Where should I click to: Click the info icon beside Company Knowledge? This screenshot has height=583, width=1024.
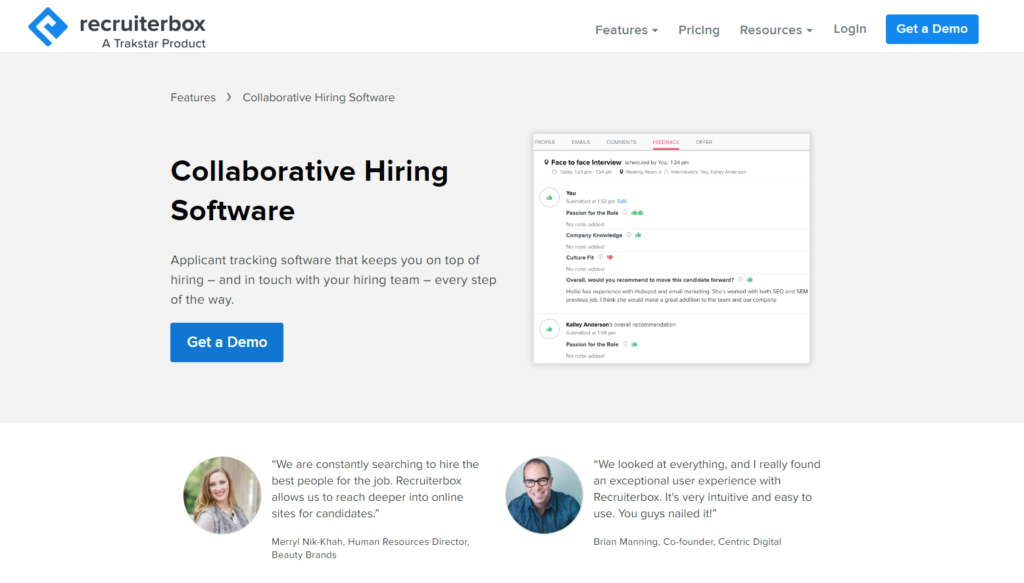pyautogui.click(x=629, y=235)
